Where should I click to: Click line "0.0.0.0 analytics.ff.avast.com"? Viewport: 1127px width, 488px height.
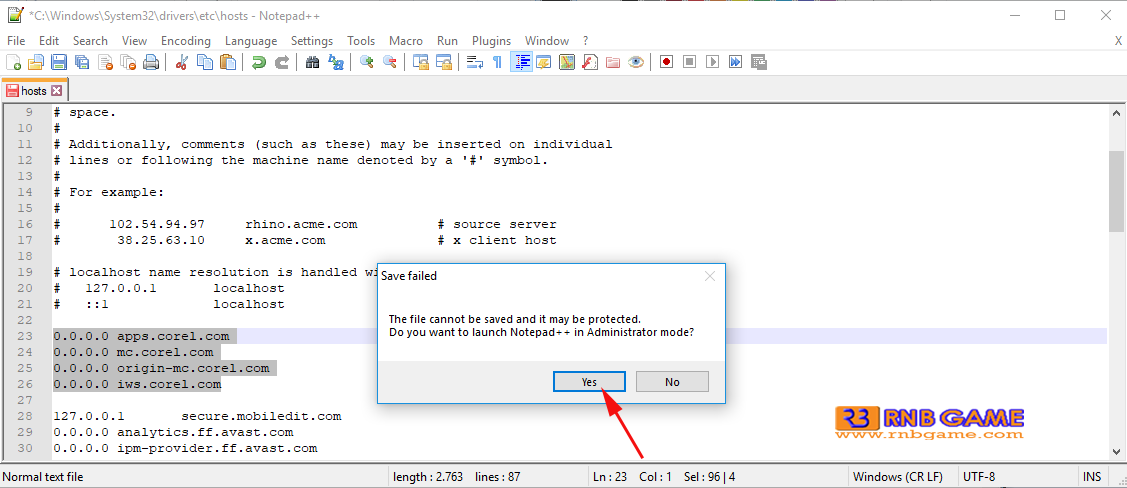(173, 432)
